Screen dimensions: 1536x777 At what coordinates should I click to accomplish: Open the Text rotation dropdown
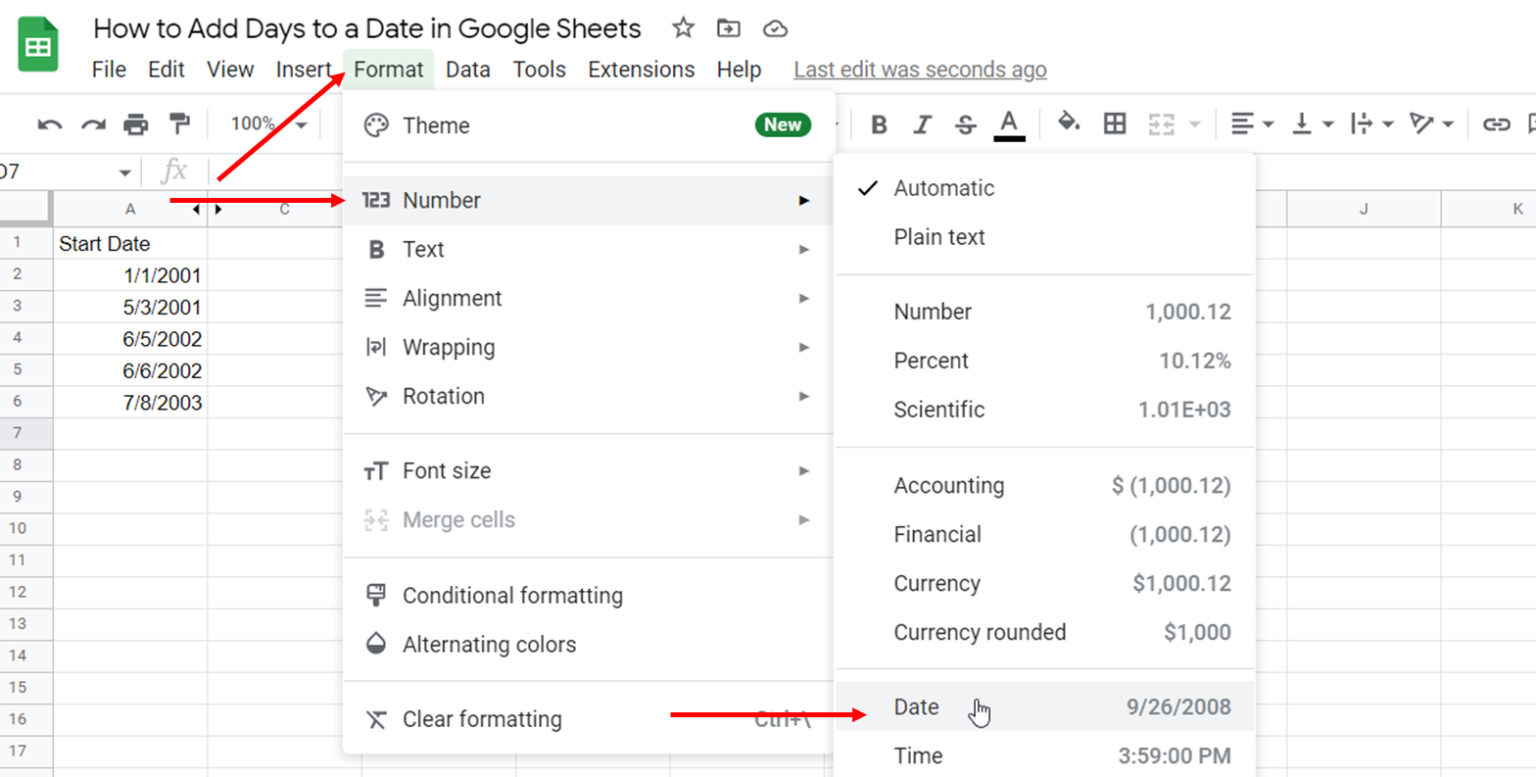(1431, 125)
